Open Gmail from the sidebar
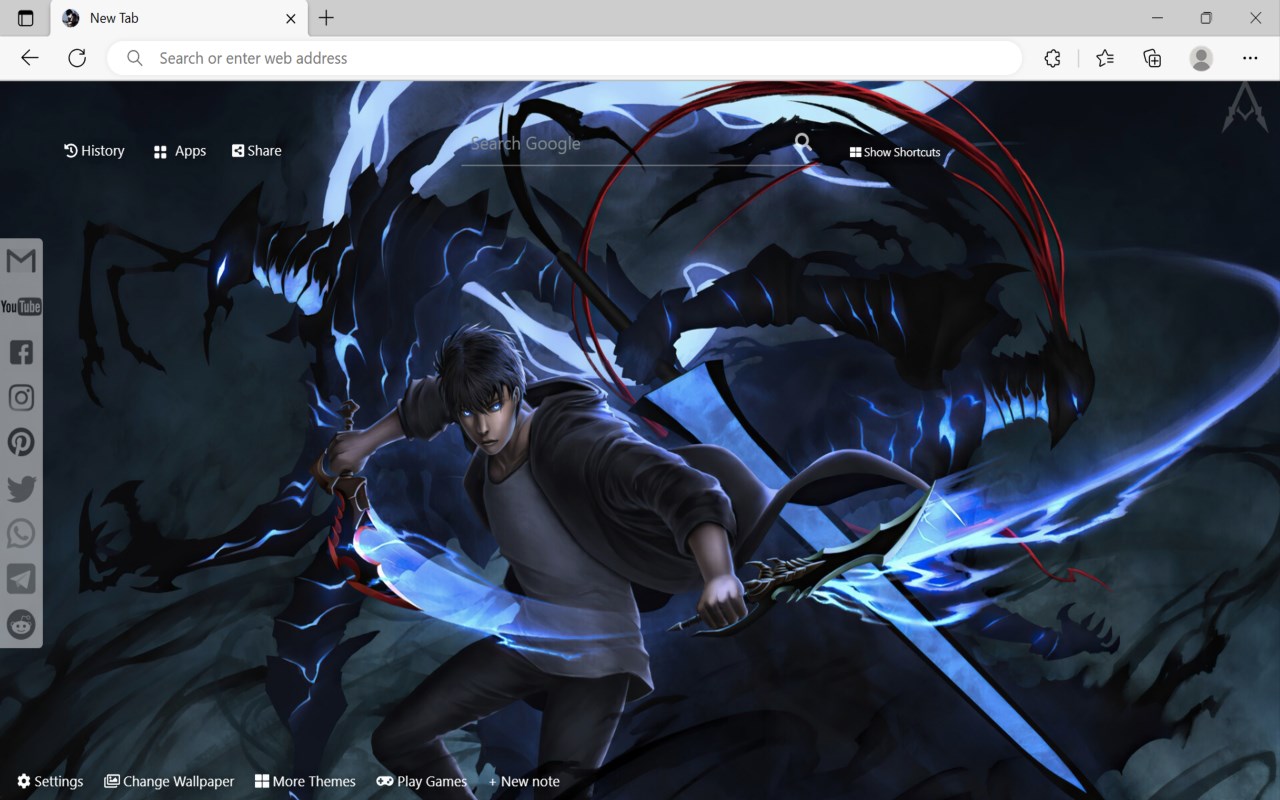Image resolution: width=1280 pixels, height=800 pixels. click(x=21, y=261)
